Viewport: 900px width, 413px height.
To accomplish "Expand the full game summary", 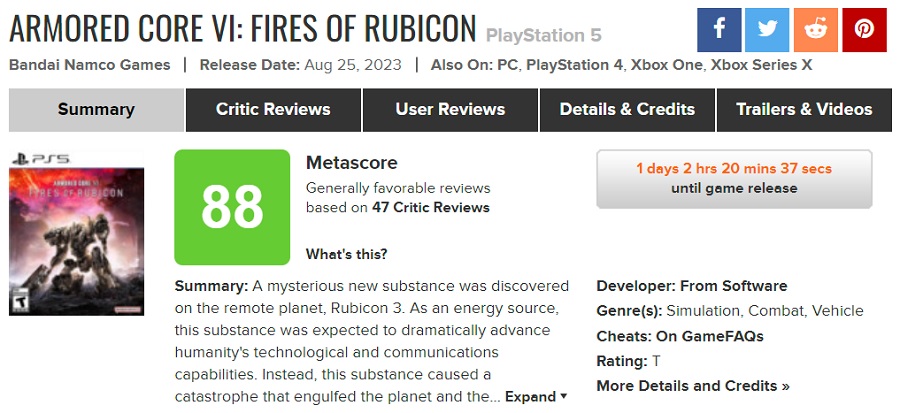I will [x=536, y=397].
